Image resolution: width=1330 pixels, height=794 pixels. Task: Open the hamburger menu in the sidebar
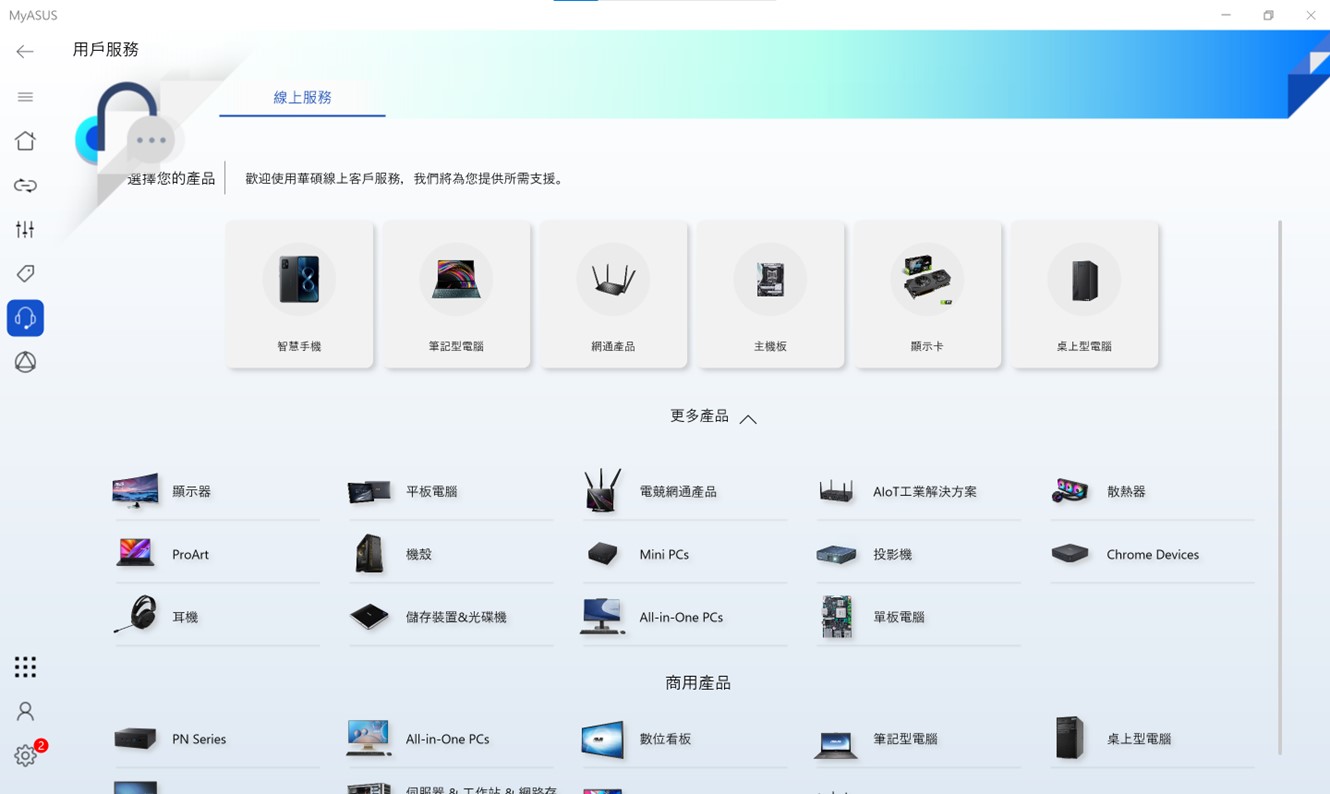click(x=25, y=97)
